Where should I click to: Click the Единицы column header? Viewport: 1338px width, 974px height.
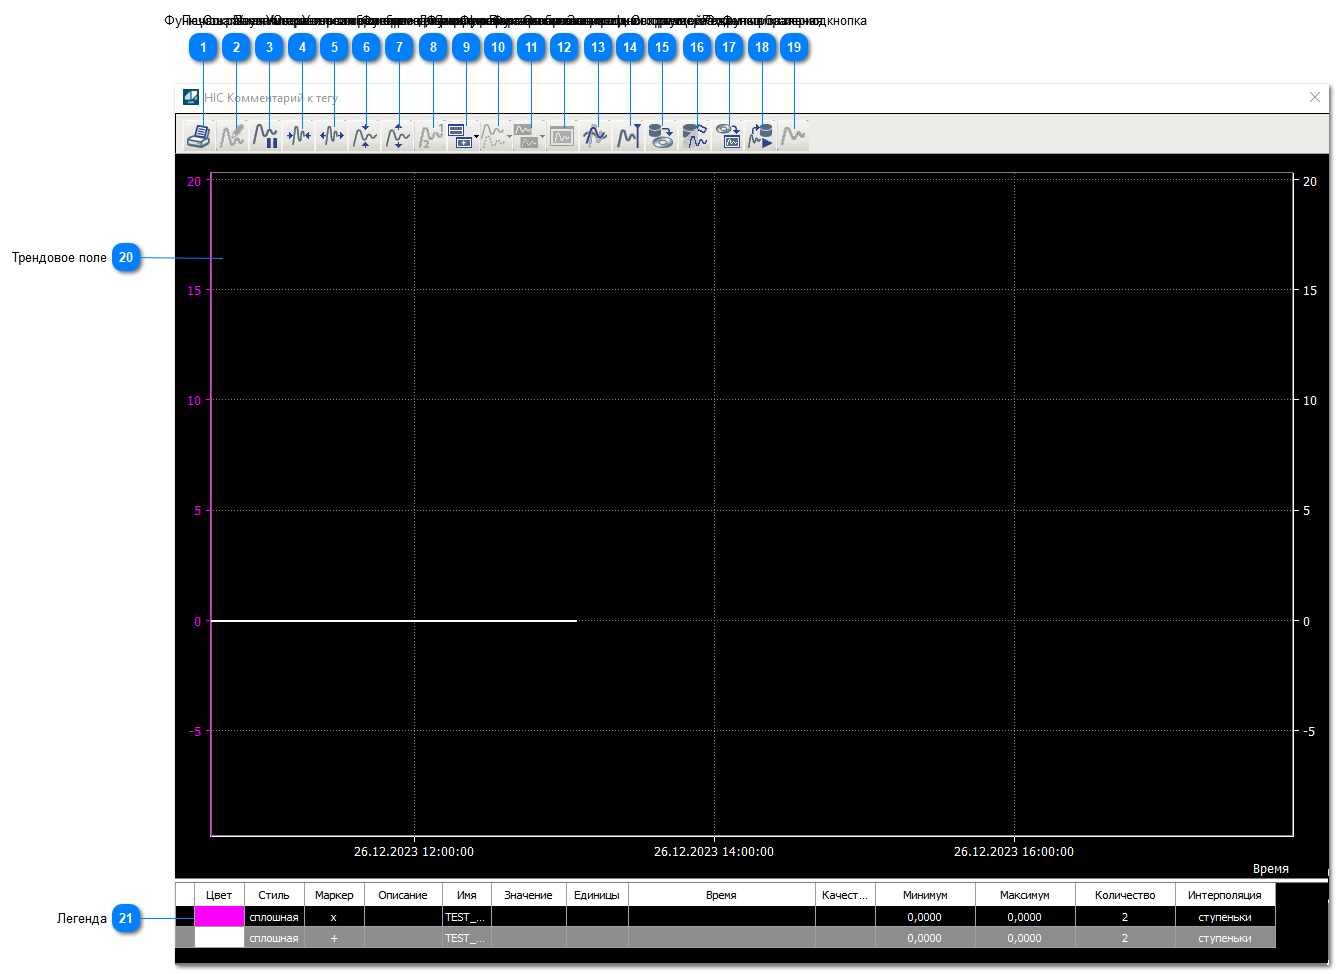pos(597,895)
